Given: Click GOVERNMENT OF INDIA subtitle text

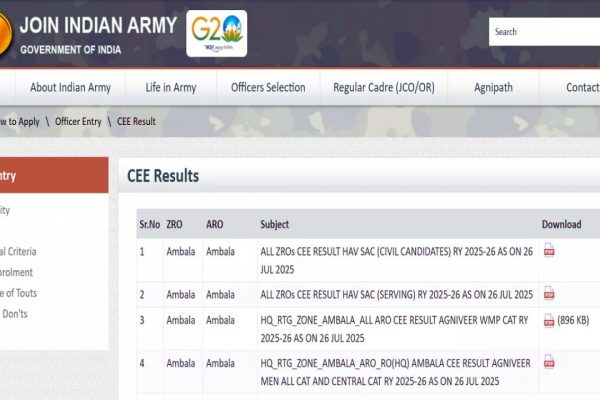Looking at the screenshot, I should tap(70, 49).
